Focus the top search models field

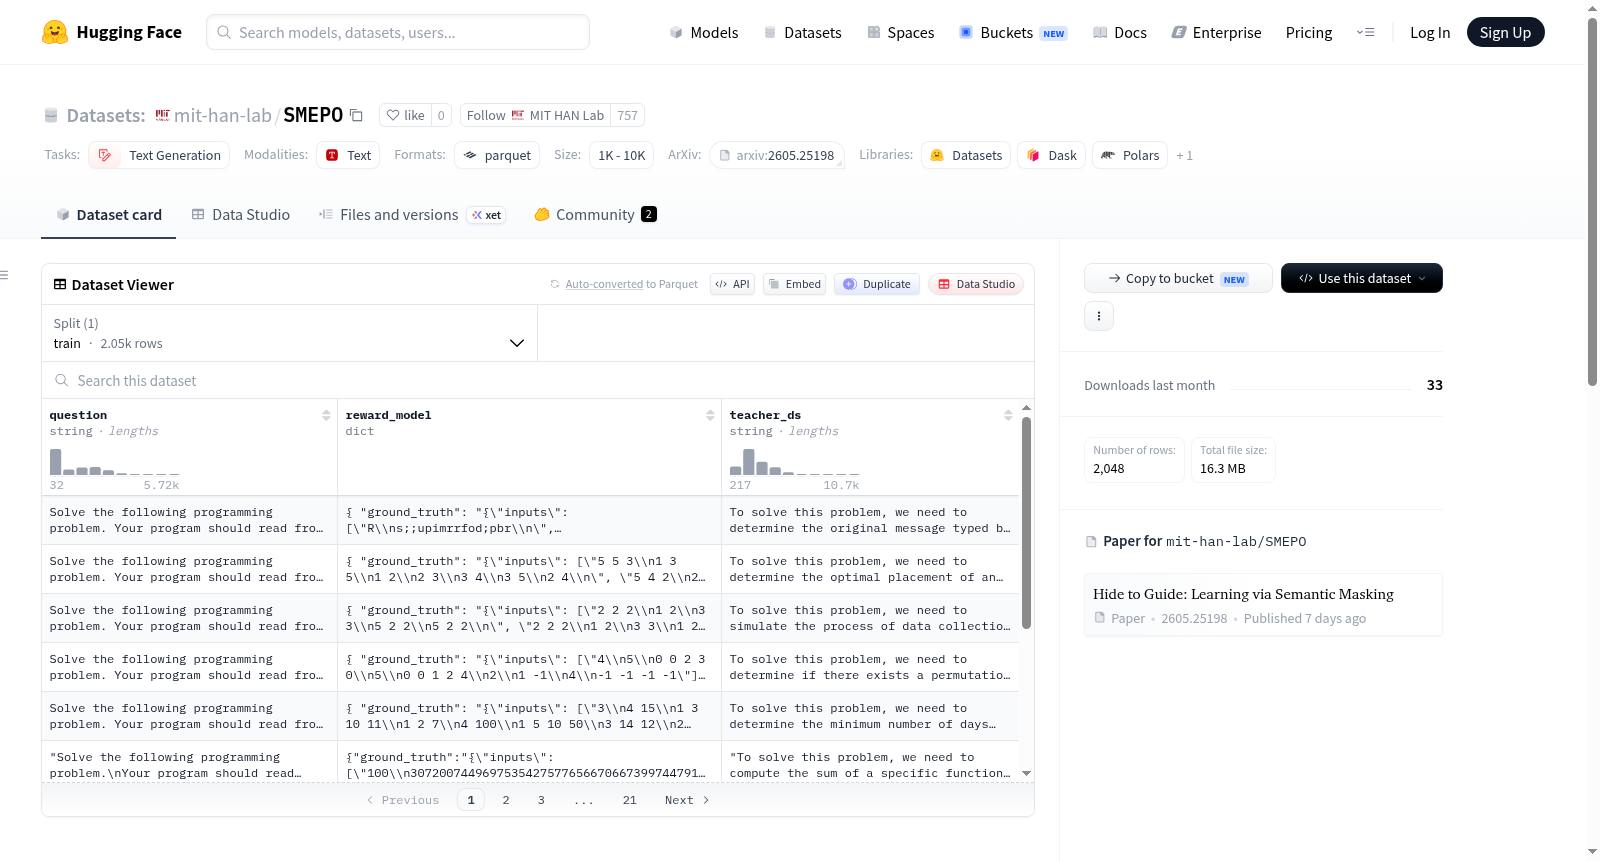[x=398, y=32]
